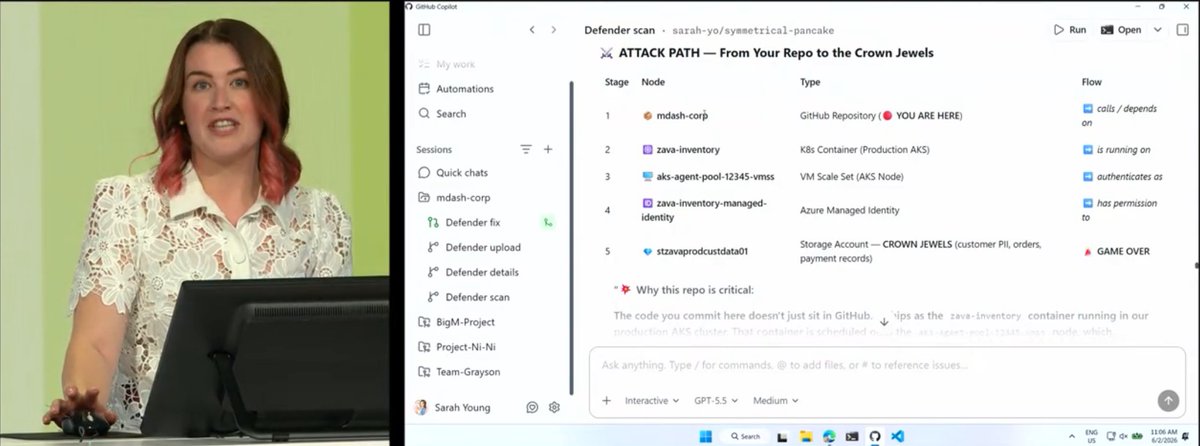Open the Defender scan session in sidebar
Screen dimensions: 1200x446
pyautogui.click(x=469, y=297)
